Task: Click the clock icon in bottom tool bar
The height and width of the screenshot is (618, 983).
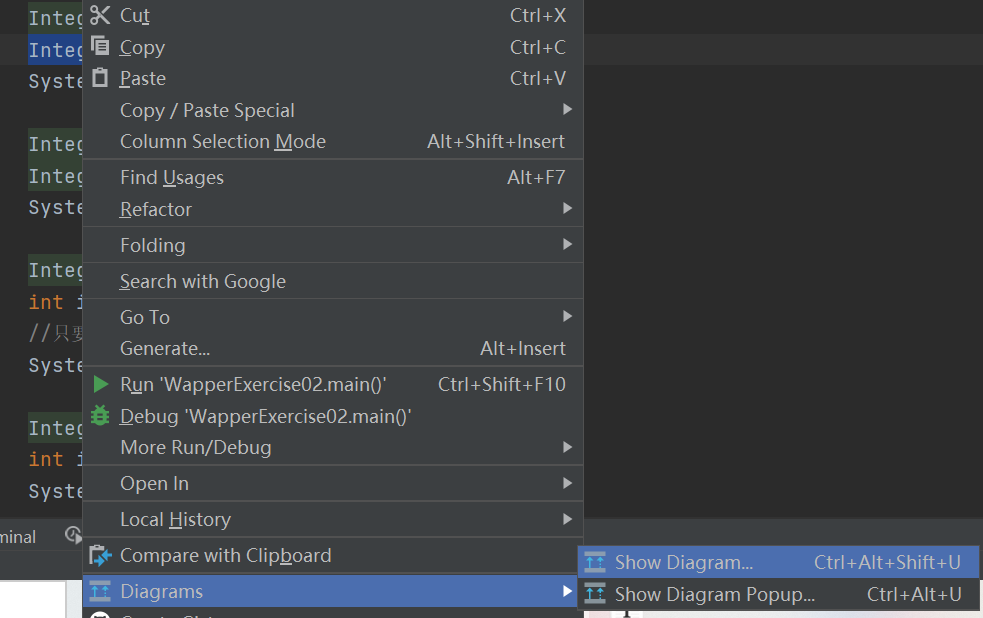Action: click(x=73, y=535)
